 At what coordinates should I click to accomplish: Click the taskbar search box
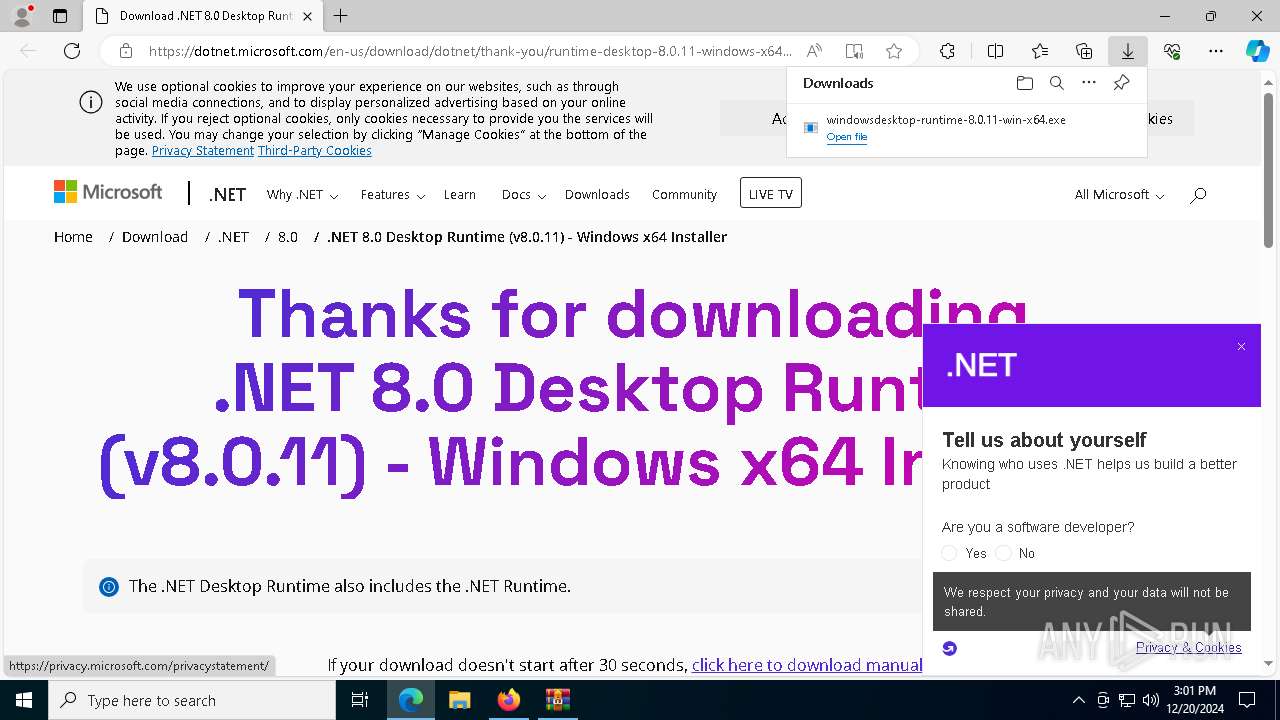tap(192, 700)
